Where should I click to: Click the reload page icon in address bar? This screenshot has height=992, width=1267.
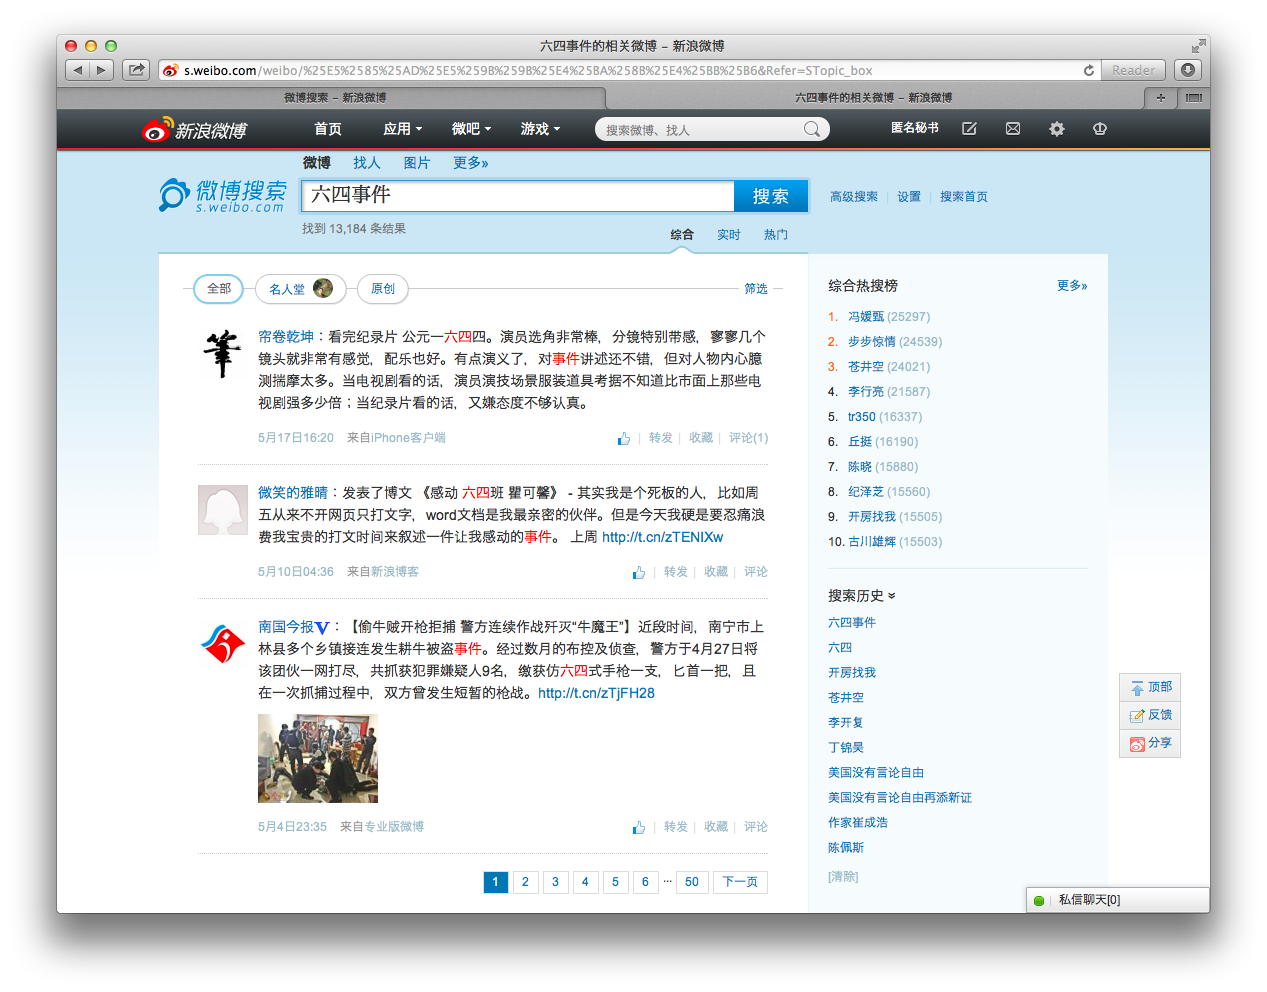pos(1088,70)
